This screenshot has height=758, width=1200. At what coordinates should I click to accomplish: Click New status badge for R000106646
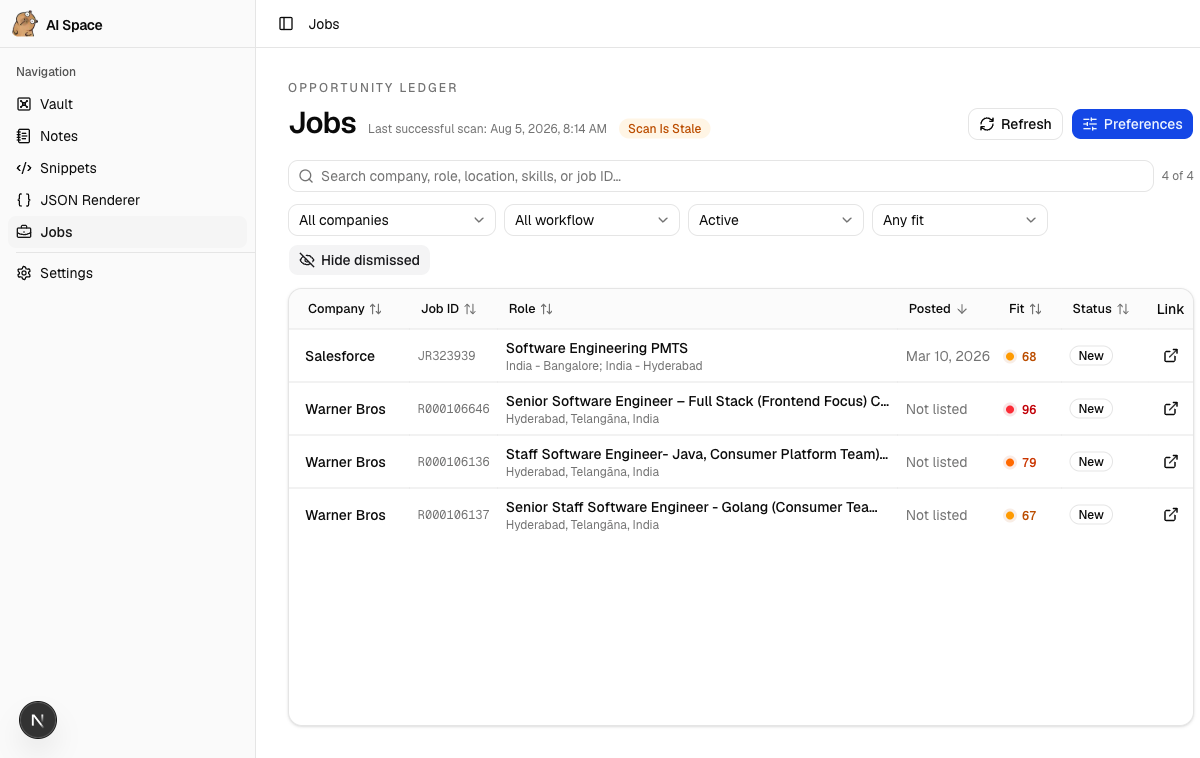click(x=1091, y=409)
